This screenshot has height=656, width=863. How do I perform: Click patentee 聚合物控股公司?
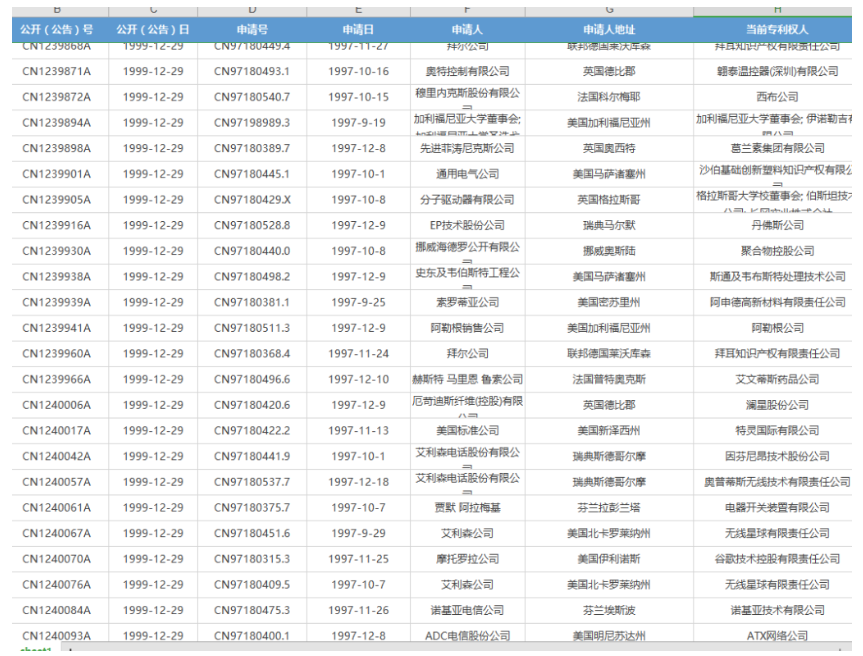pos(777,251)
